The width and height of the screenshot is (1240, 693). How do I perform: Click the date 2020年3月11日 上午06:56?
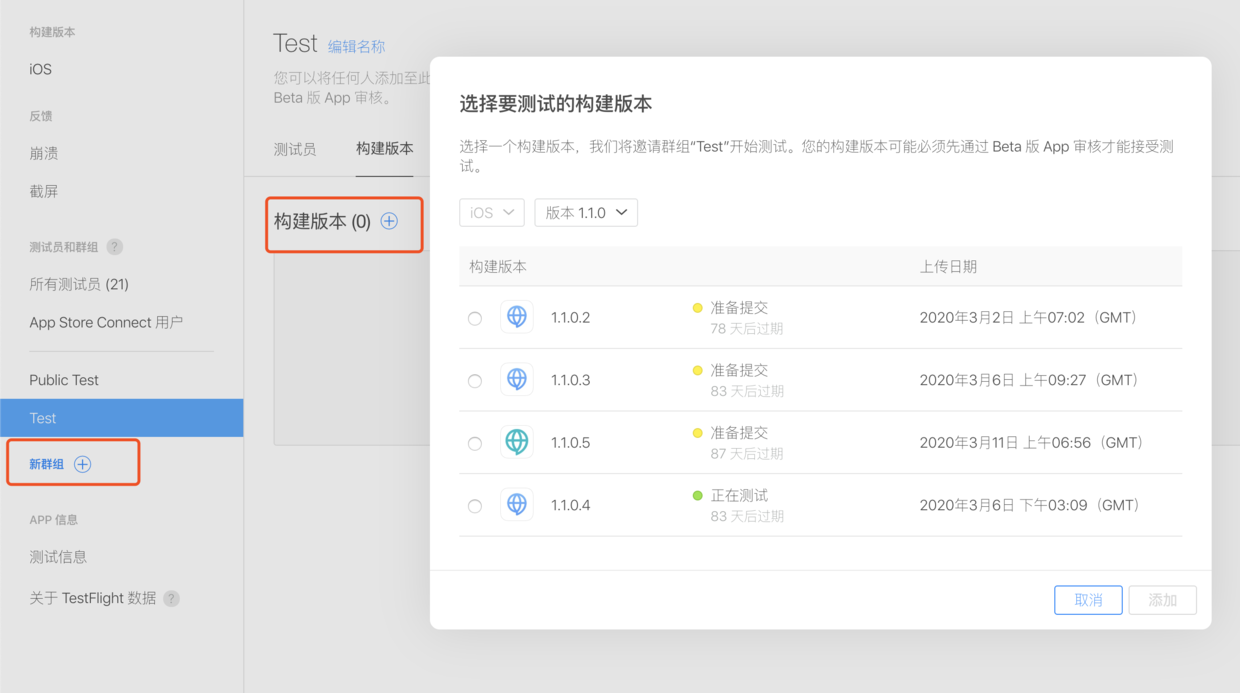[1033, 442]
